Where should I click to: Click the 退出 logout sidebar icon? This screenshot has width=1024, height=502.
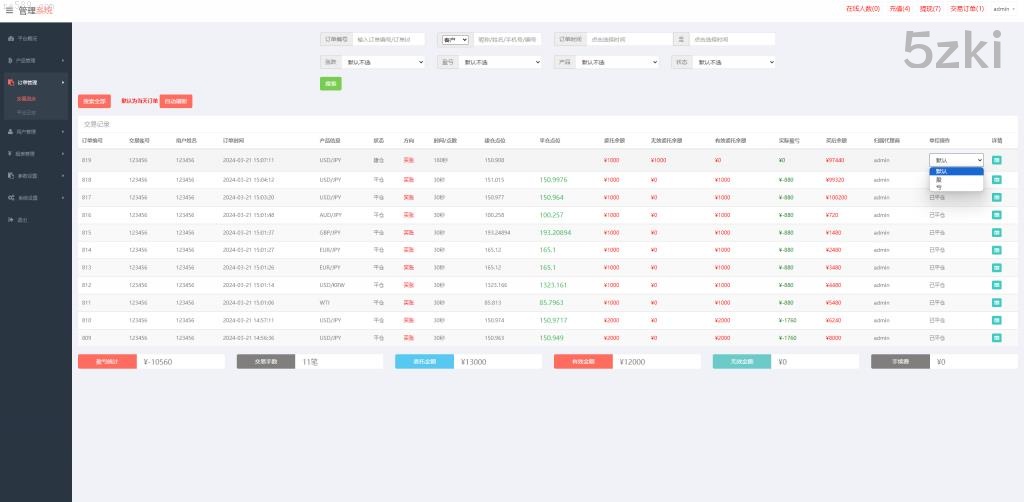pos(9,219)
